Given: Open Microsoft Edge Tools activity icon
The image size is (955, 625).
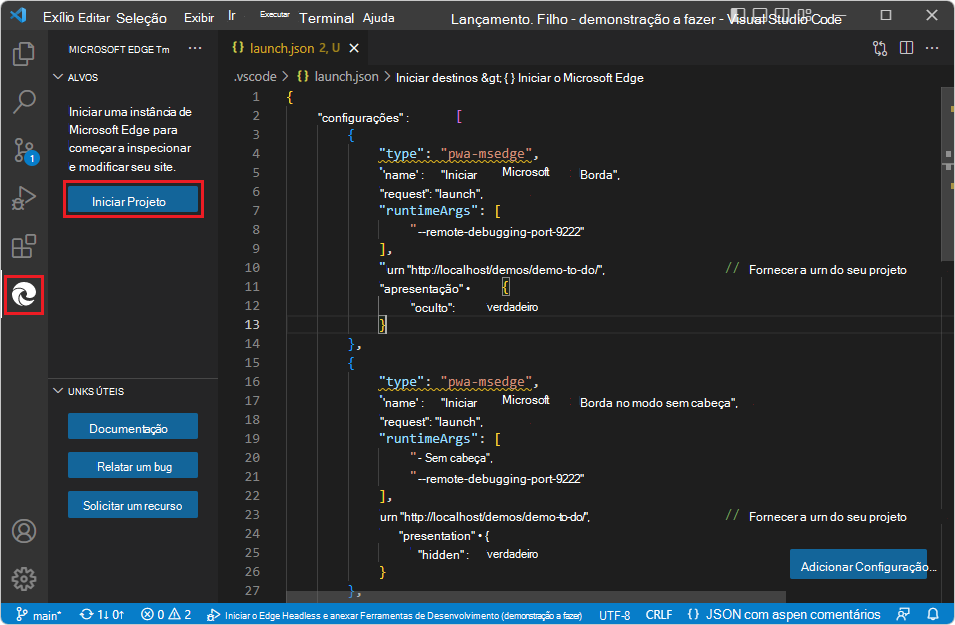Looking at the screenshot, I should pyautogui.click(x=24, y=295).
